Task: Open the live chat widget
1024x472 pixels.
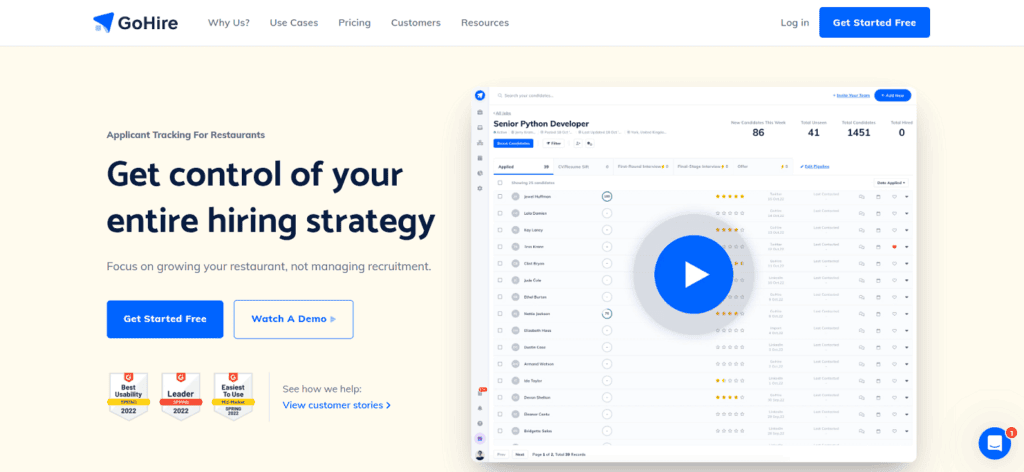Action: click(x=995, y=443)
